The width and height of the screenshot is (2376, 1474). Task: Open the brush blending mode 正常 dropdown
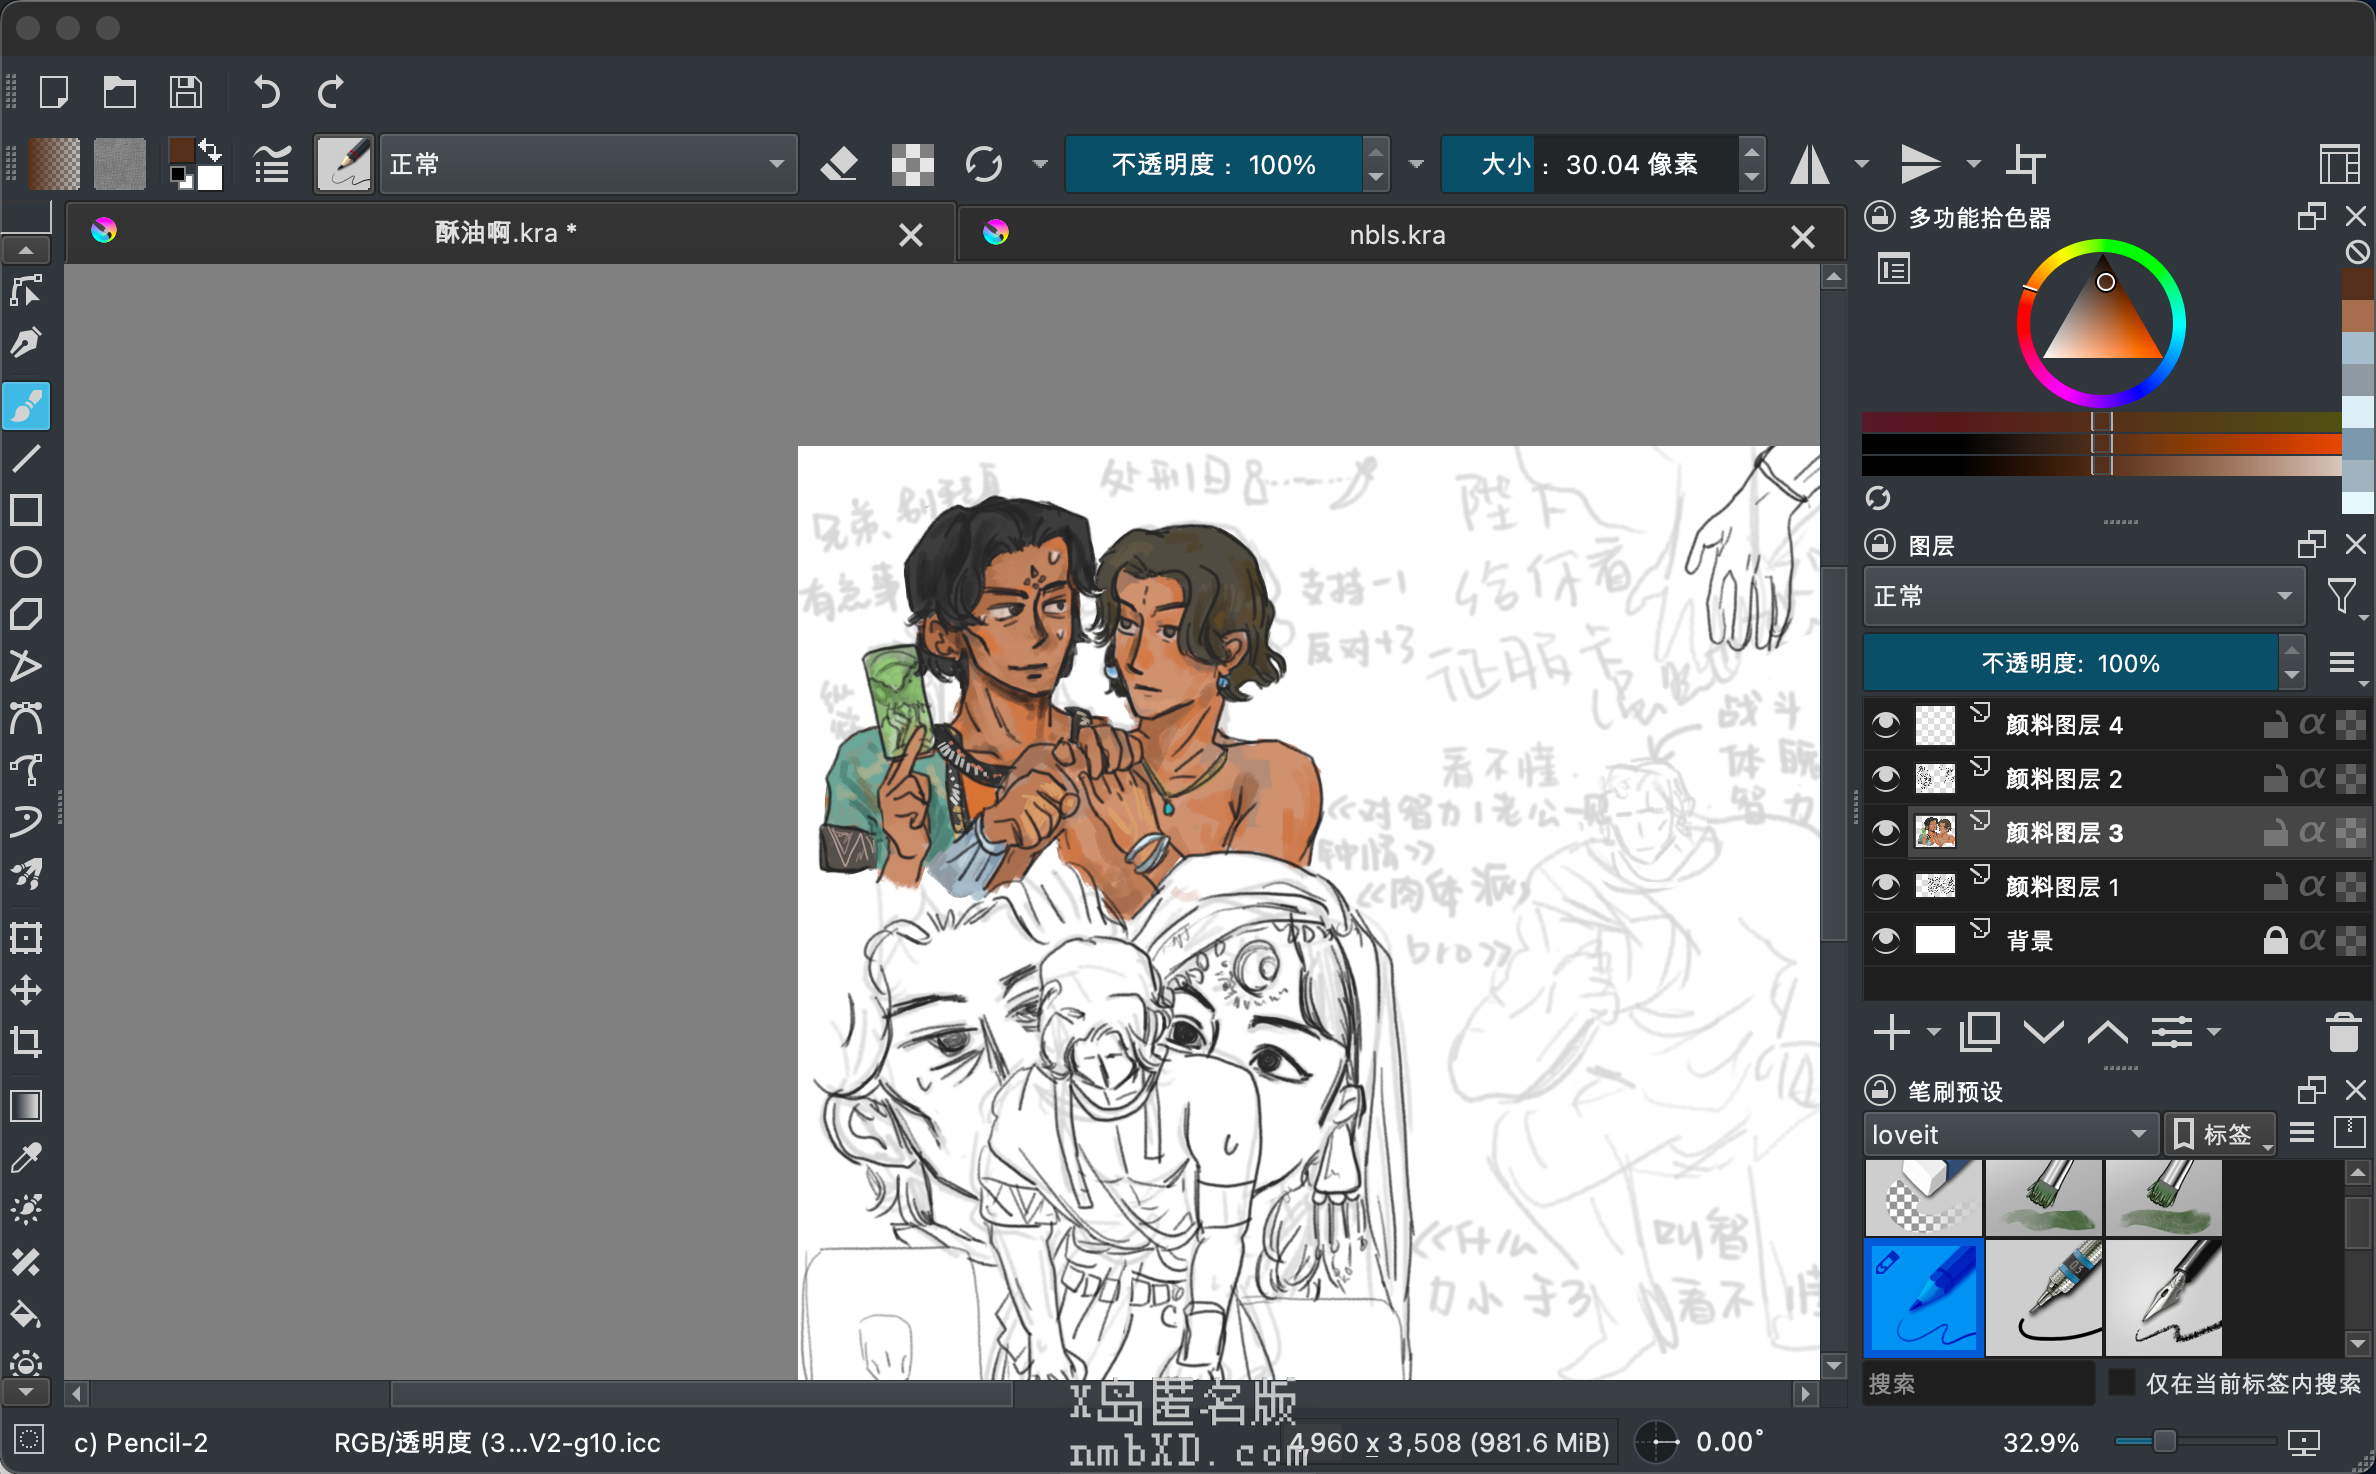point(587,164)
